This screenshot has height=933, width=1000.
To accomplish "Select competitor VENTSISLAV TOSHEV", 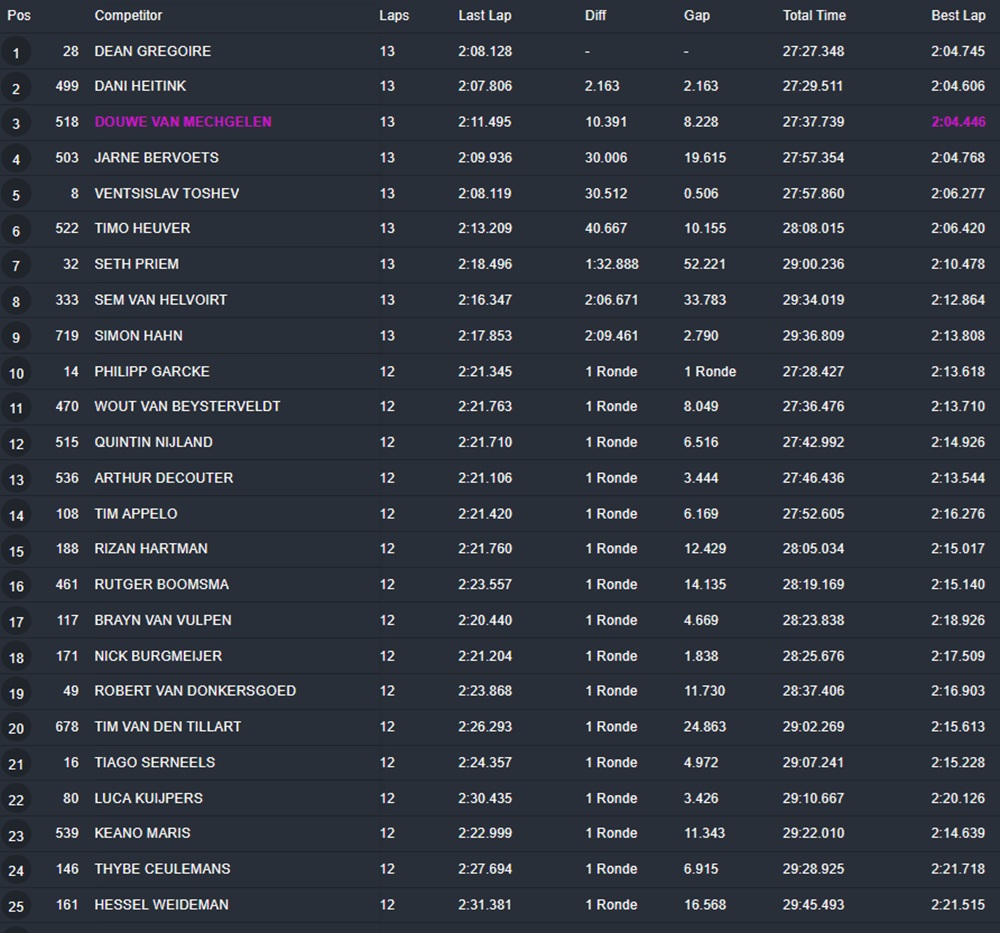I will click(166, 193).
